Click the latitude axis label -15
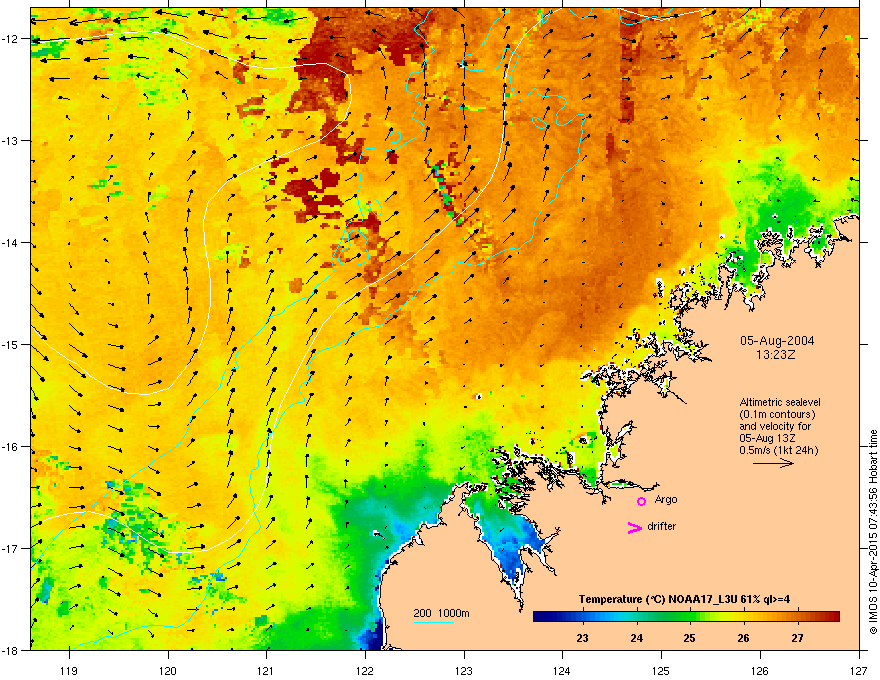 point(11,344)
